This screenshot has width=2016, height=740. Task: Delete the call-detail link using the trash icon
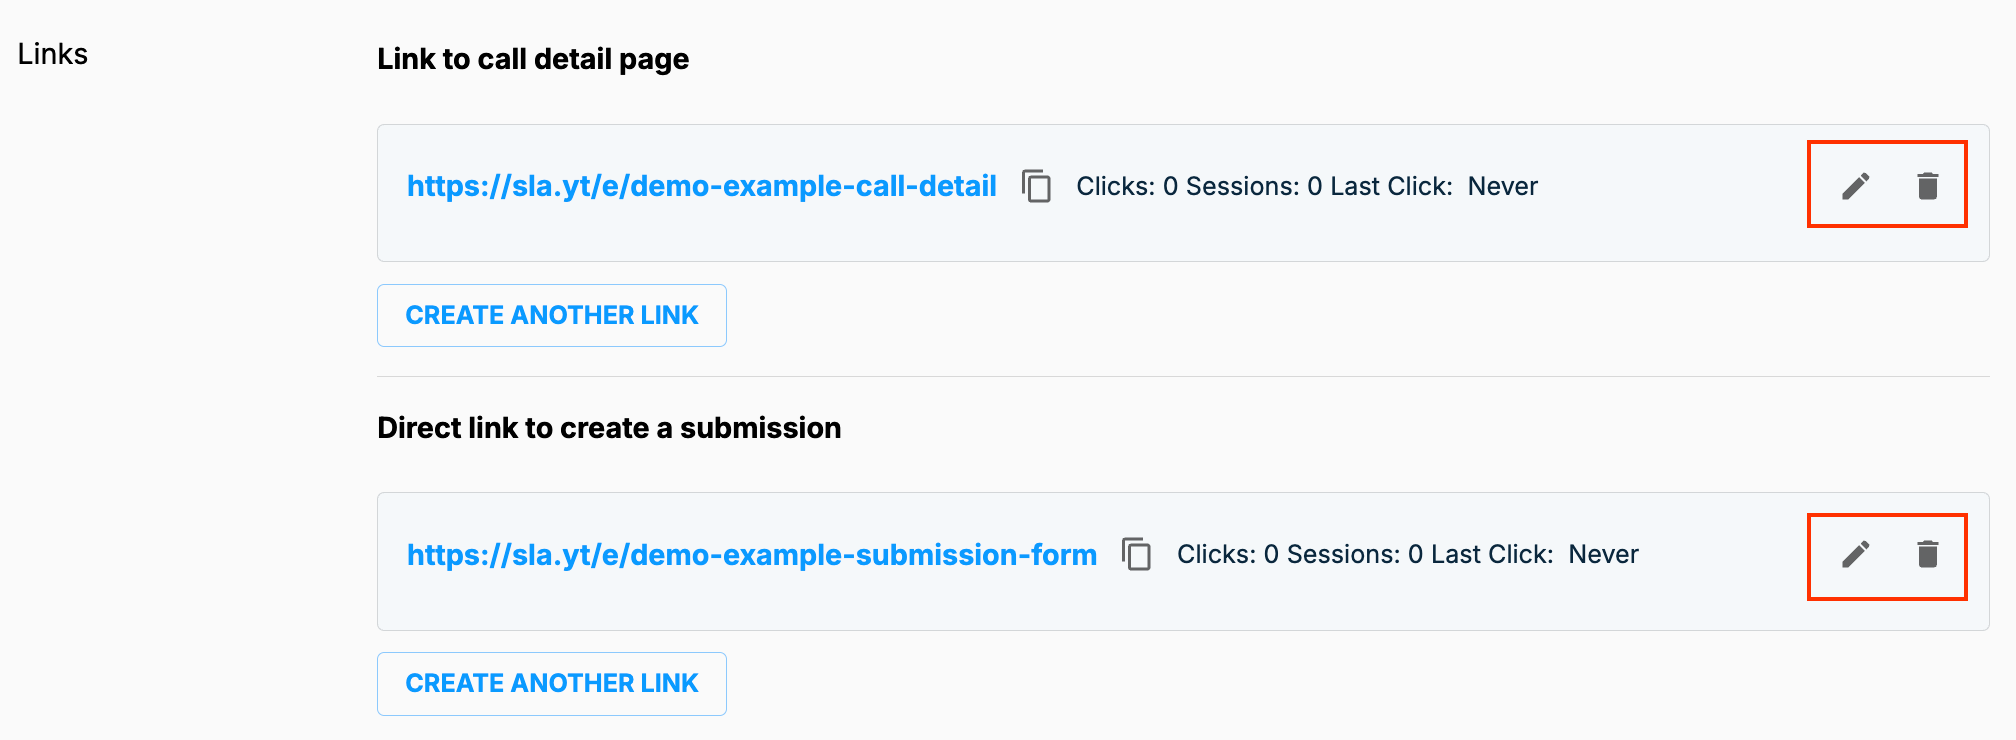[1928, 186]
